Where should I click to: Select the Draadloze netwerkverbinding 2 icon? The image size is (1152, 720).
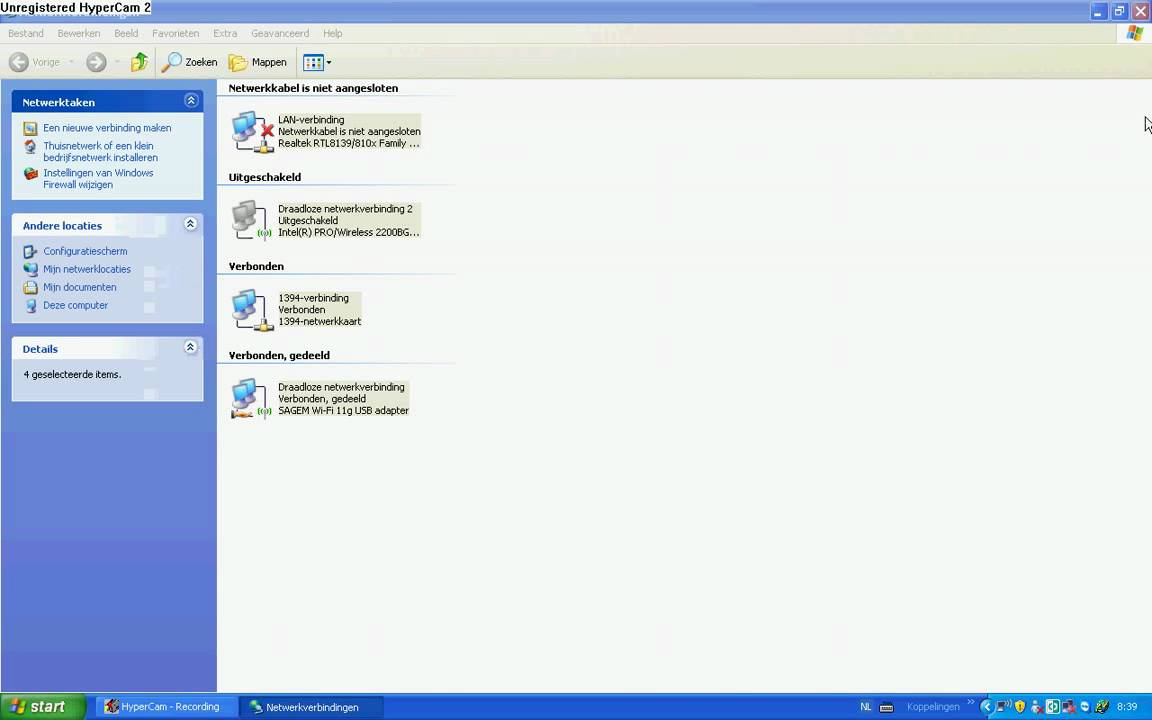click(252, 220)
